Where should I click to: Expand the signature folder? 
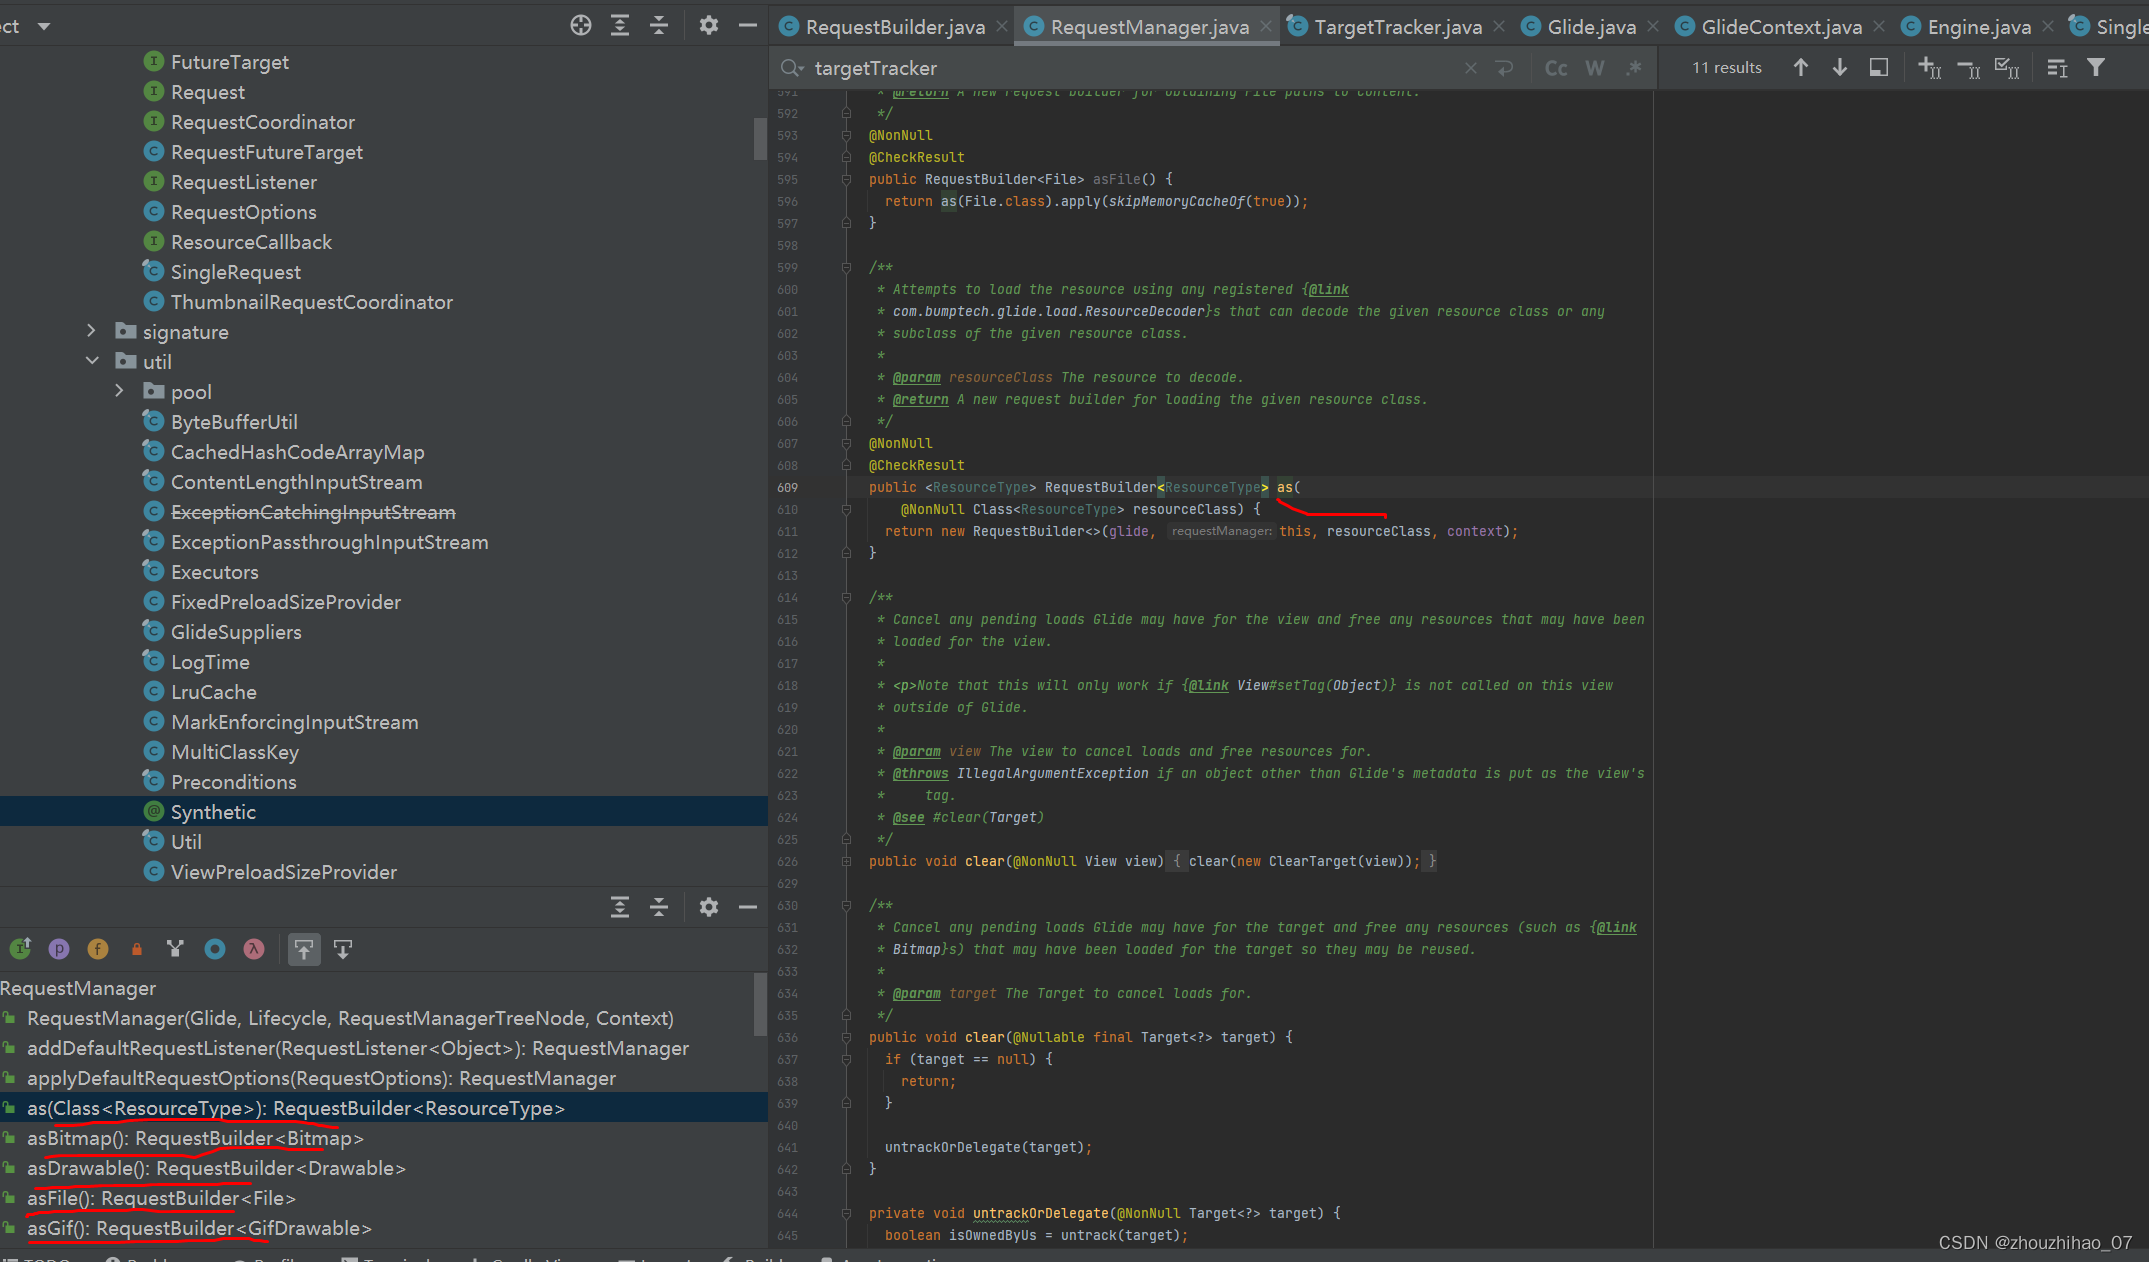(x=91, y=331)
